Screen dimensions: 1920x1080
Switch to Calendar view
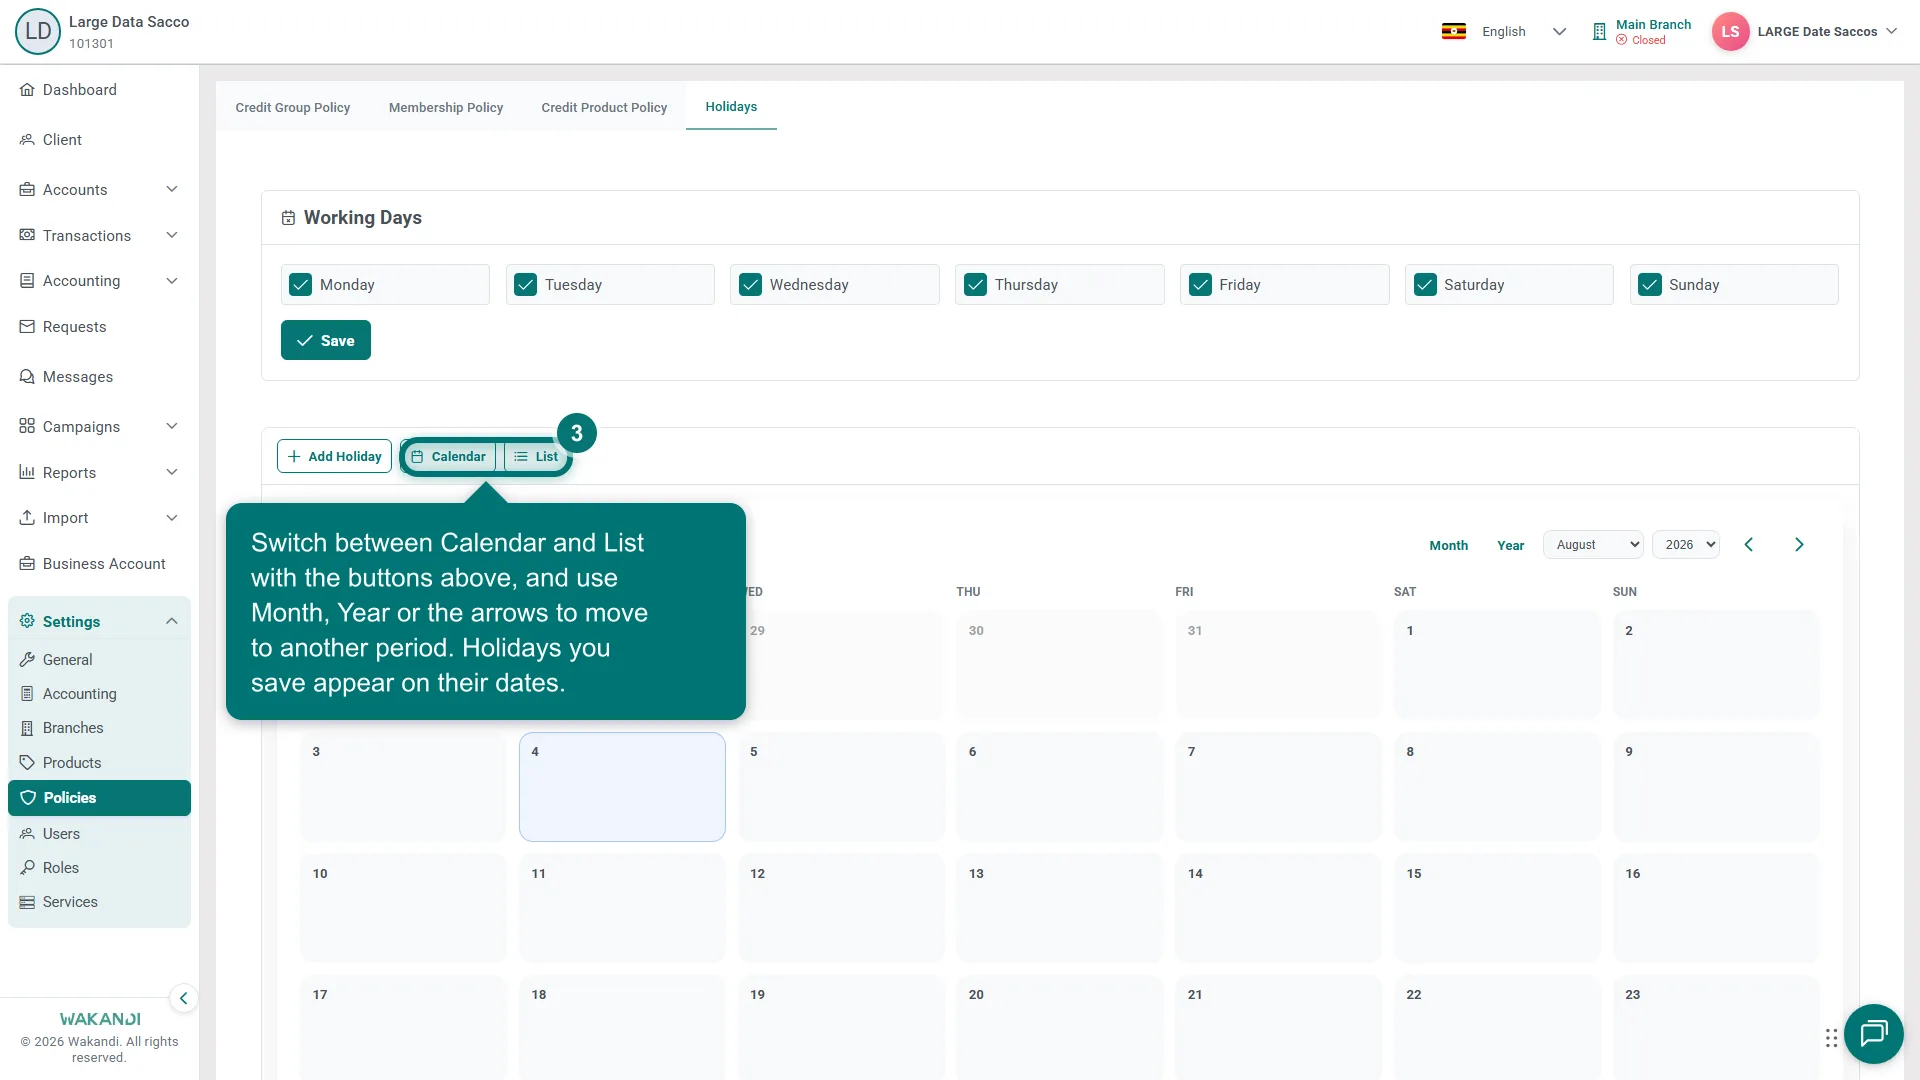pos(449,457)
